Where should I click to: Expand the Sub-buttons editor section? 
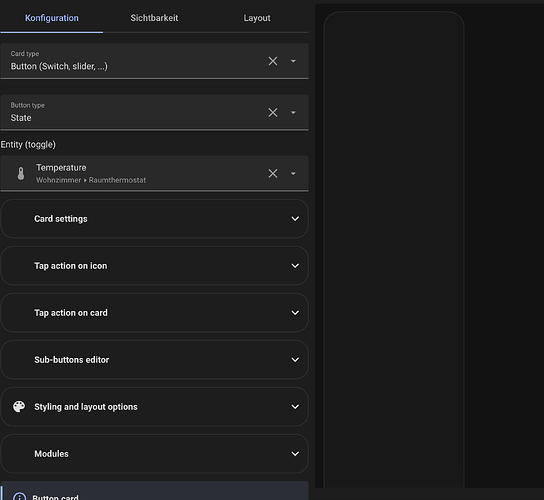tap(154, 360)
